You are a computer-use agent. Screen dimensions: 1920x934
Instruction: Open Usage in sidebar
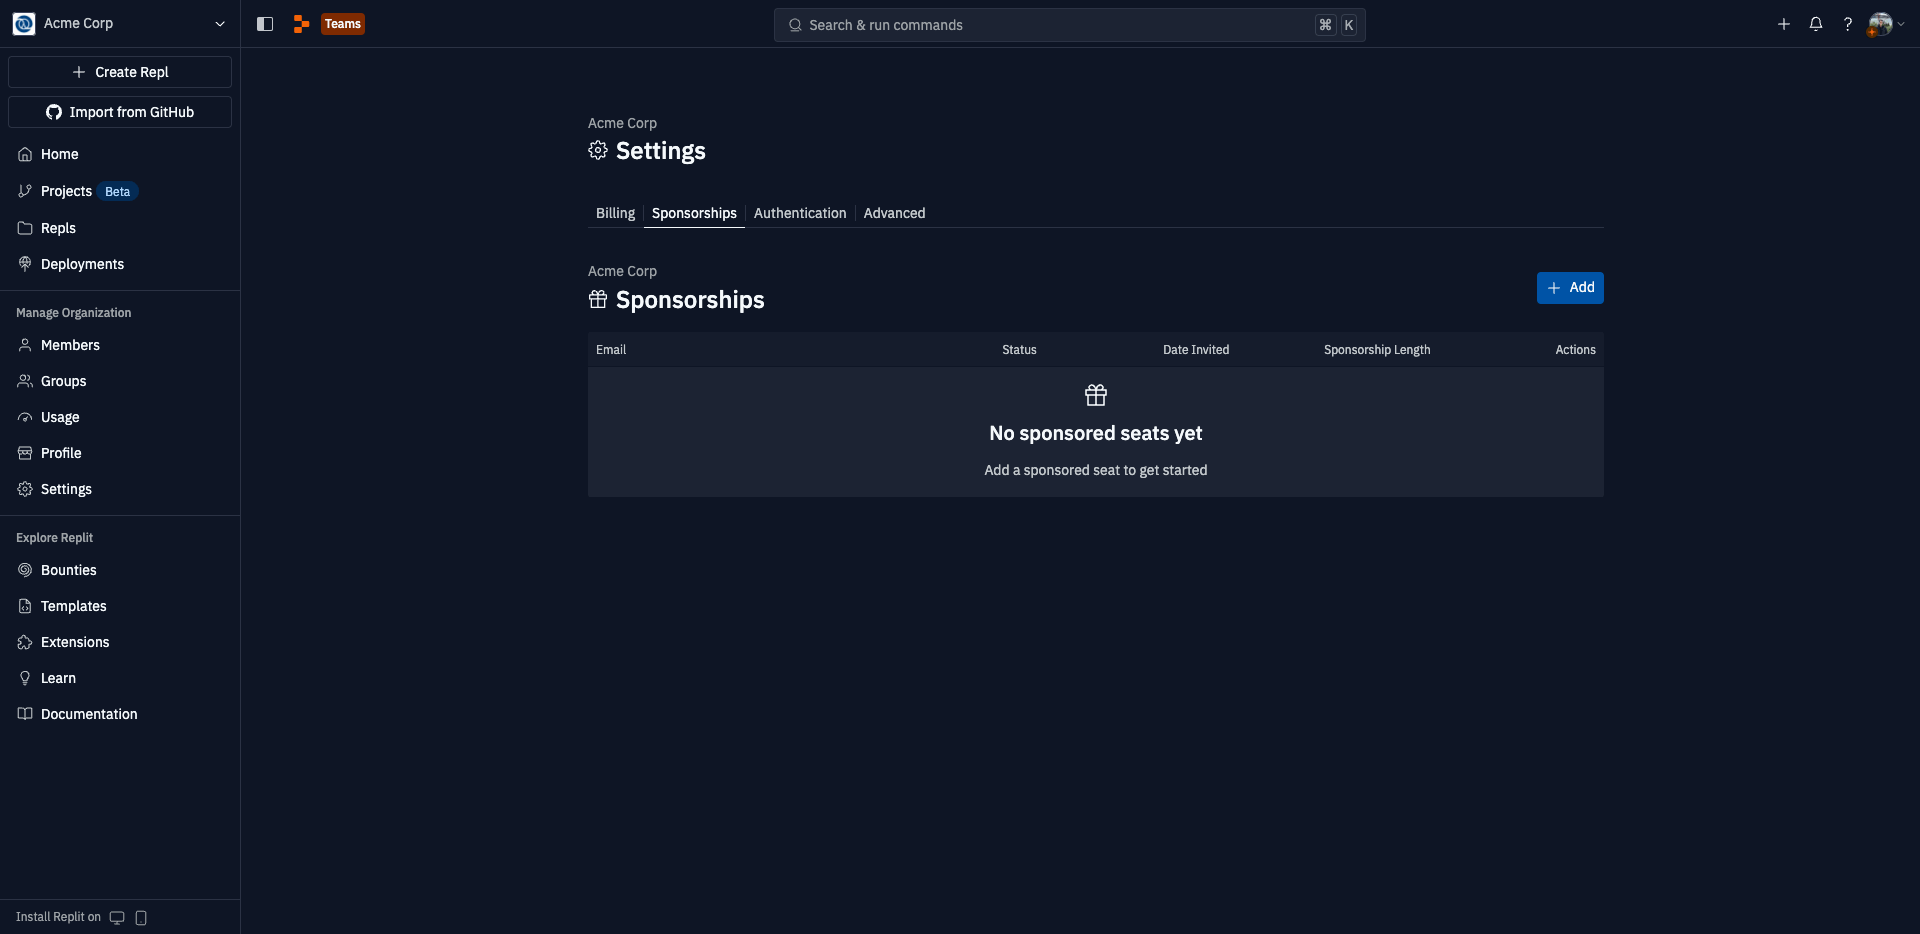click(x=120, y=417)
